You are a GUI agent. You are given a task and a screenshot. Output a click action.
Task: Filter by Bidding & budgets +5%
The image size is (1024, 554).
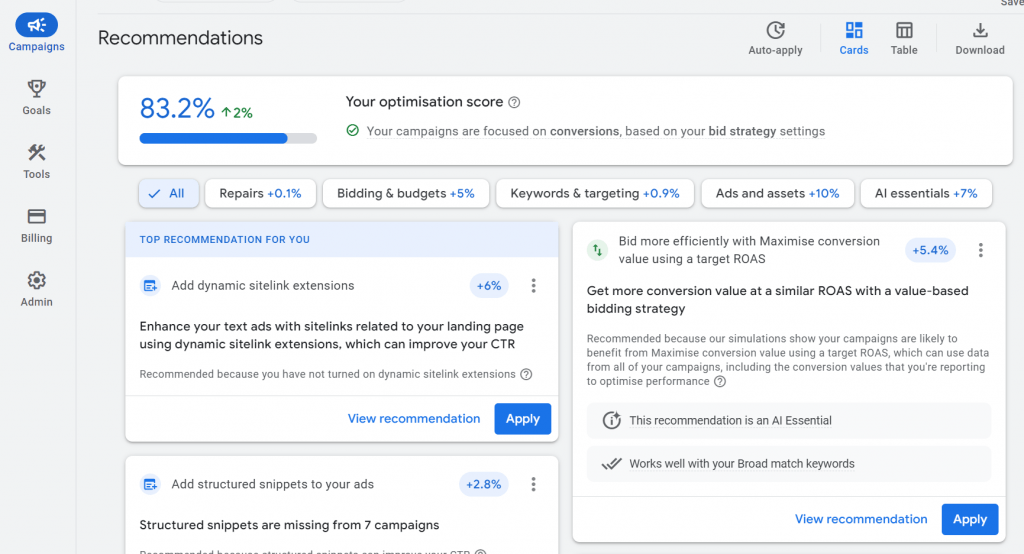[x=406, y=193]
